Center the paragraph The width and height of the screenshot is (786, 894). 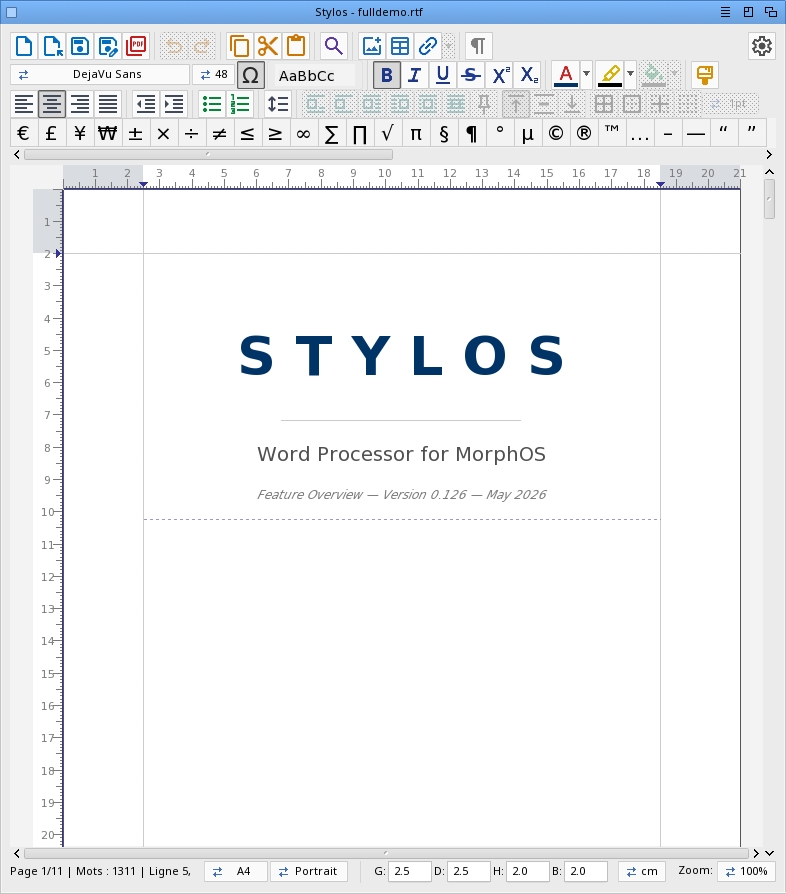(52, 104)
